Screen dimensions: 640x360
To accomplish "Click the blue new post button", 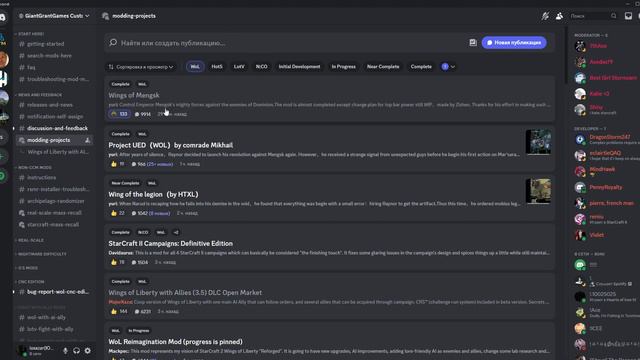I will (514, 42).
